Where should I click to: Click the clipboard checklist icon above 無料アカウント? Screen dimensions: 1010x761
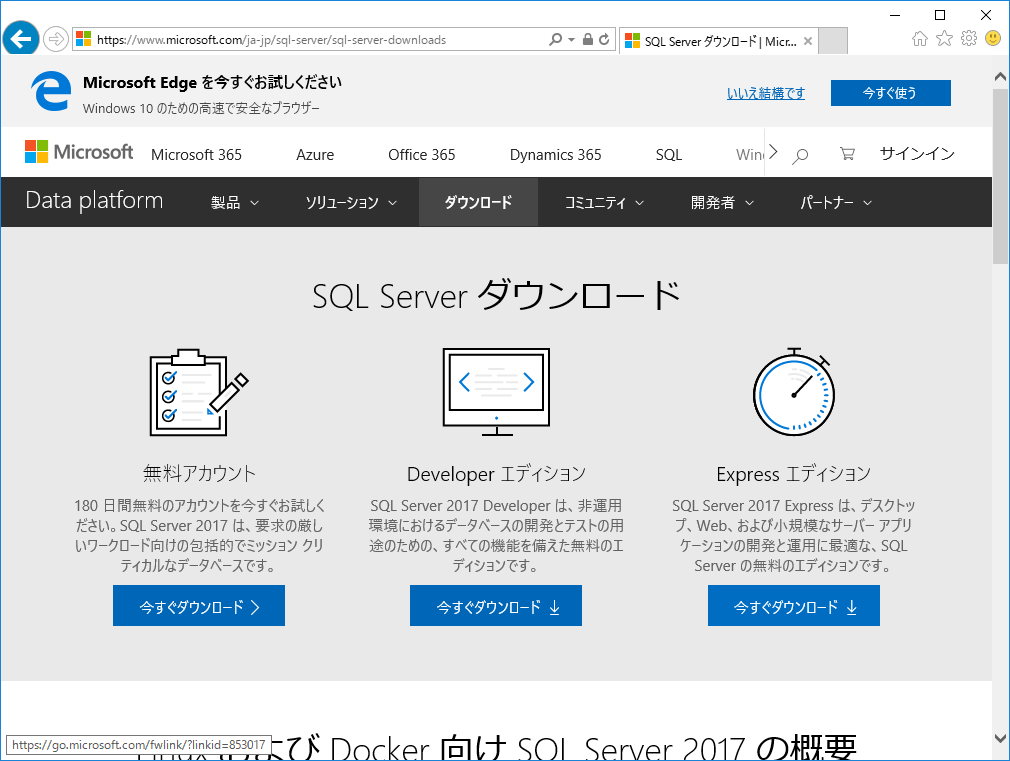click(x=199, y=392)
